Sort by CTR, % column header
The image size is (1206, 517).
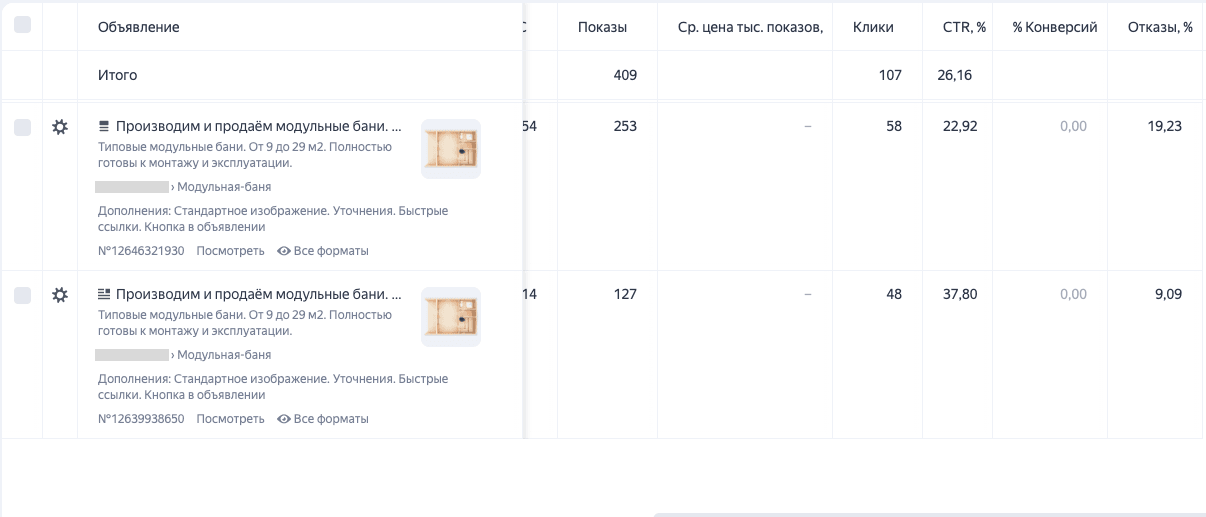964,27
